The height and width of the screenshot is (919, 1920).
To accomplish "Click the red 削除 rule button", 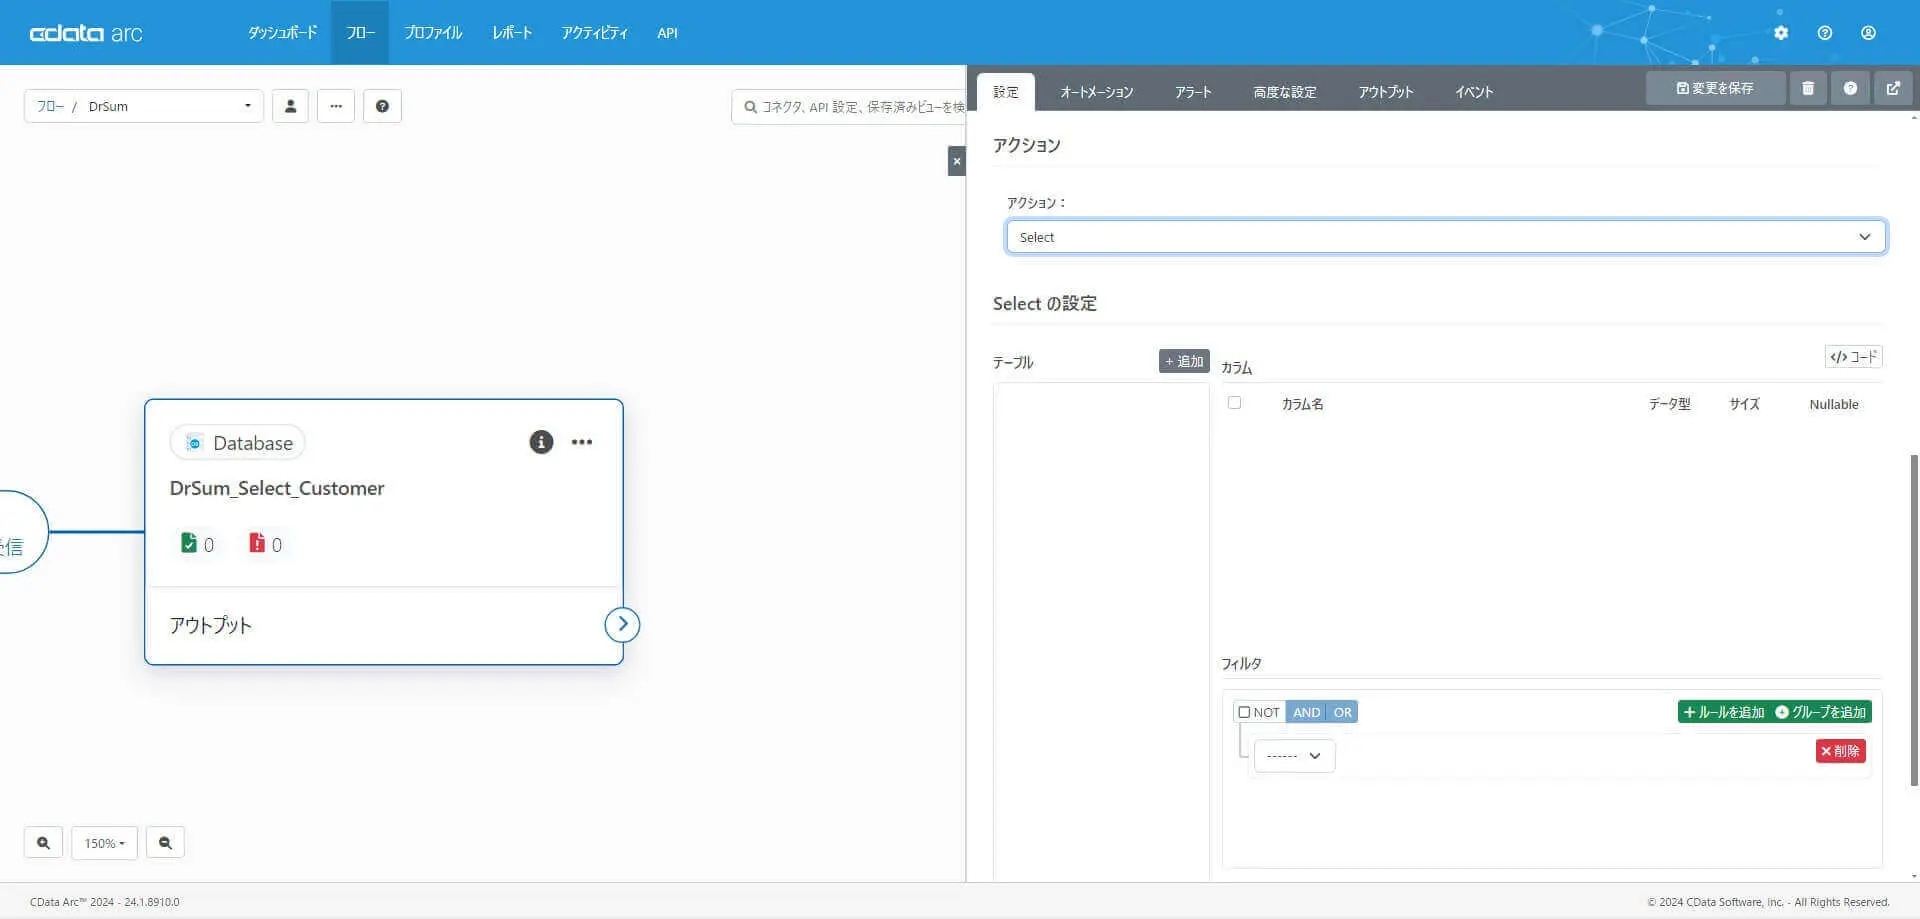I will pyautogui.click(x=1841, y=751).
